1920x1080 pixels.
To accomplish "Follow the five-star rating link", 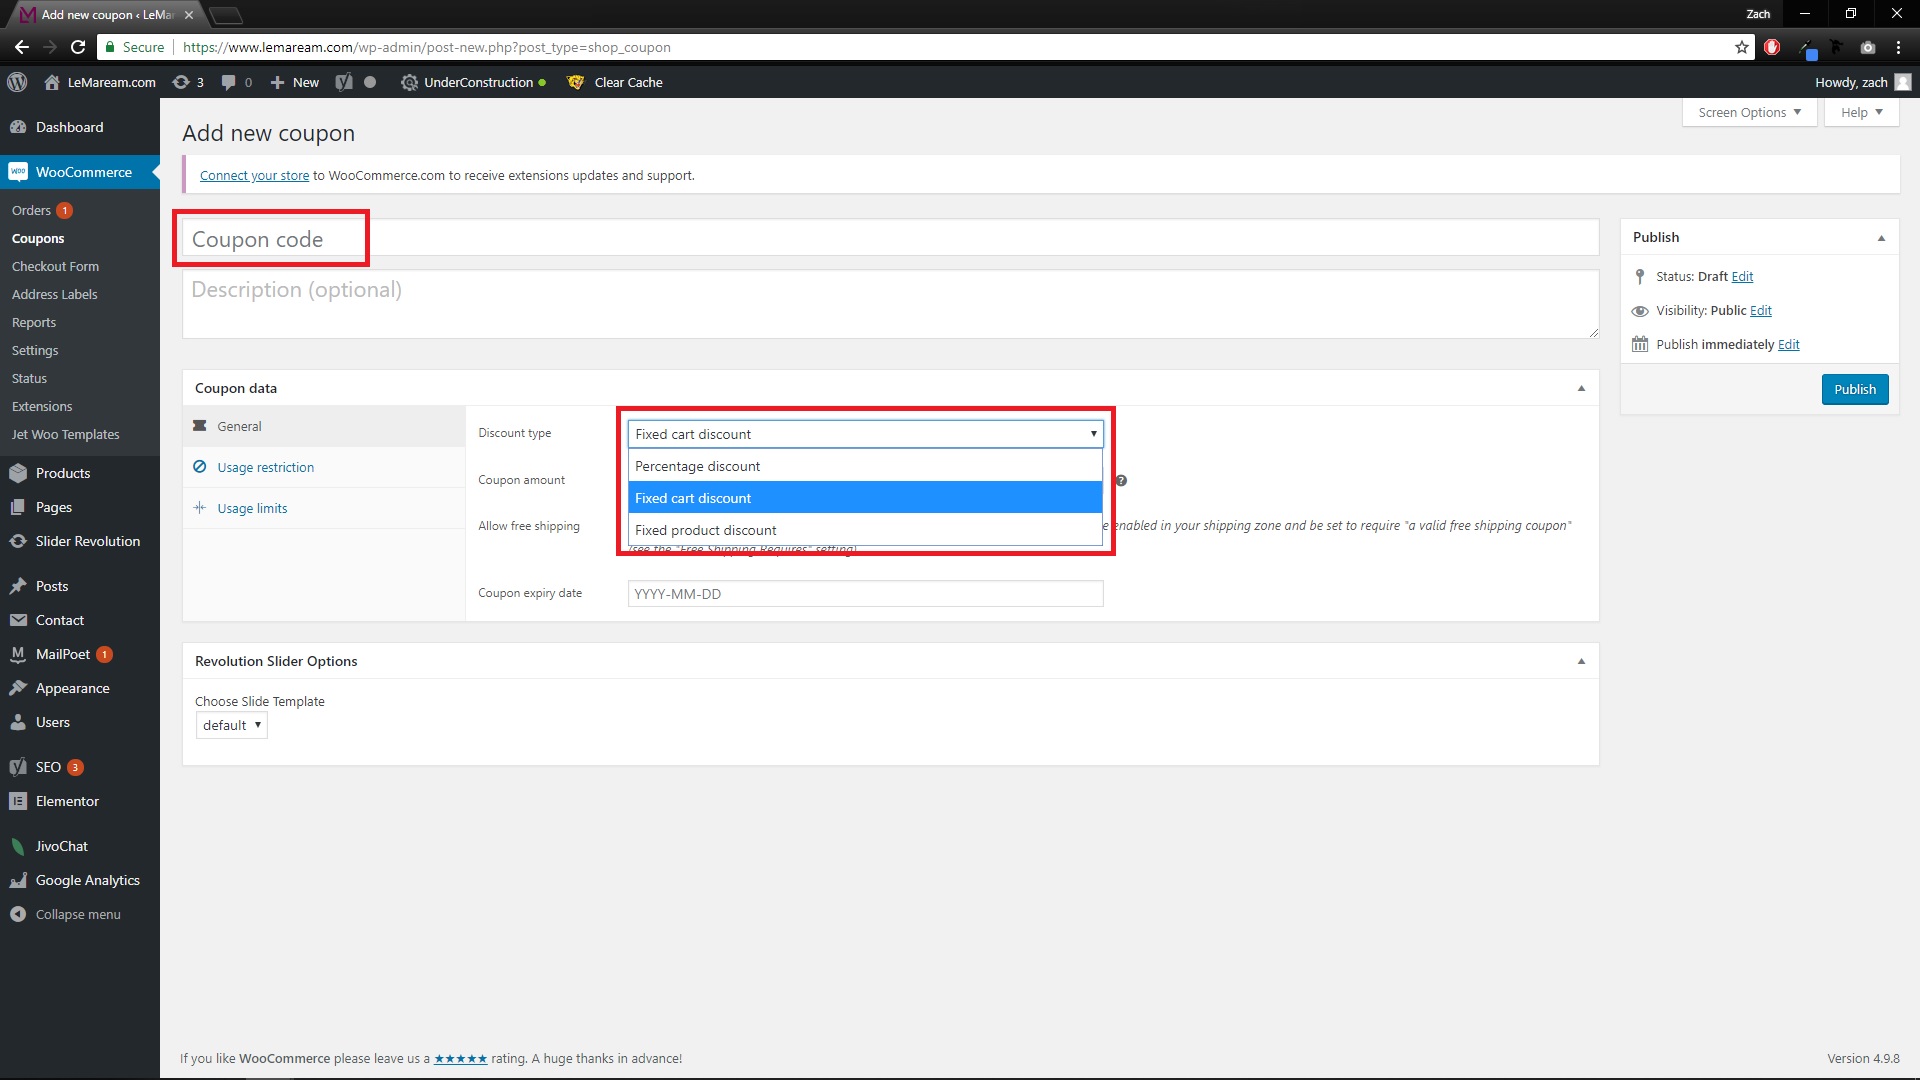I will click(460, 1058).
